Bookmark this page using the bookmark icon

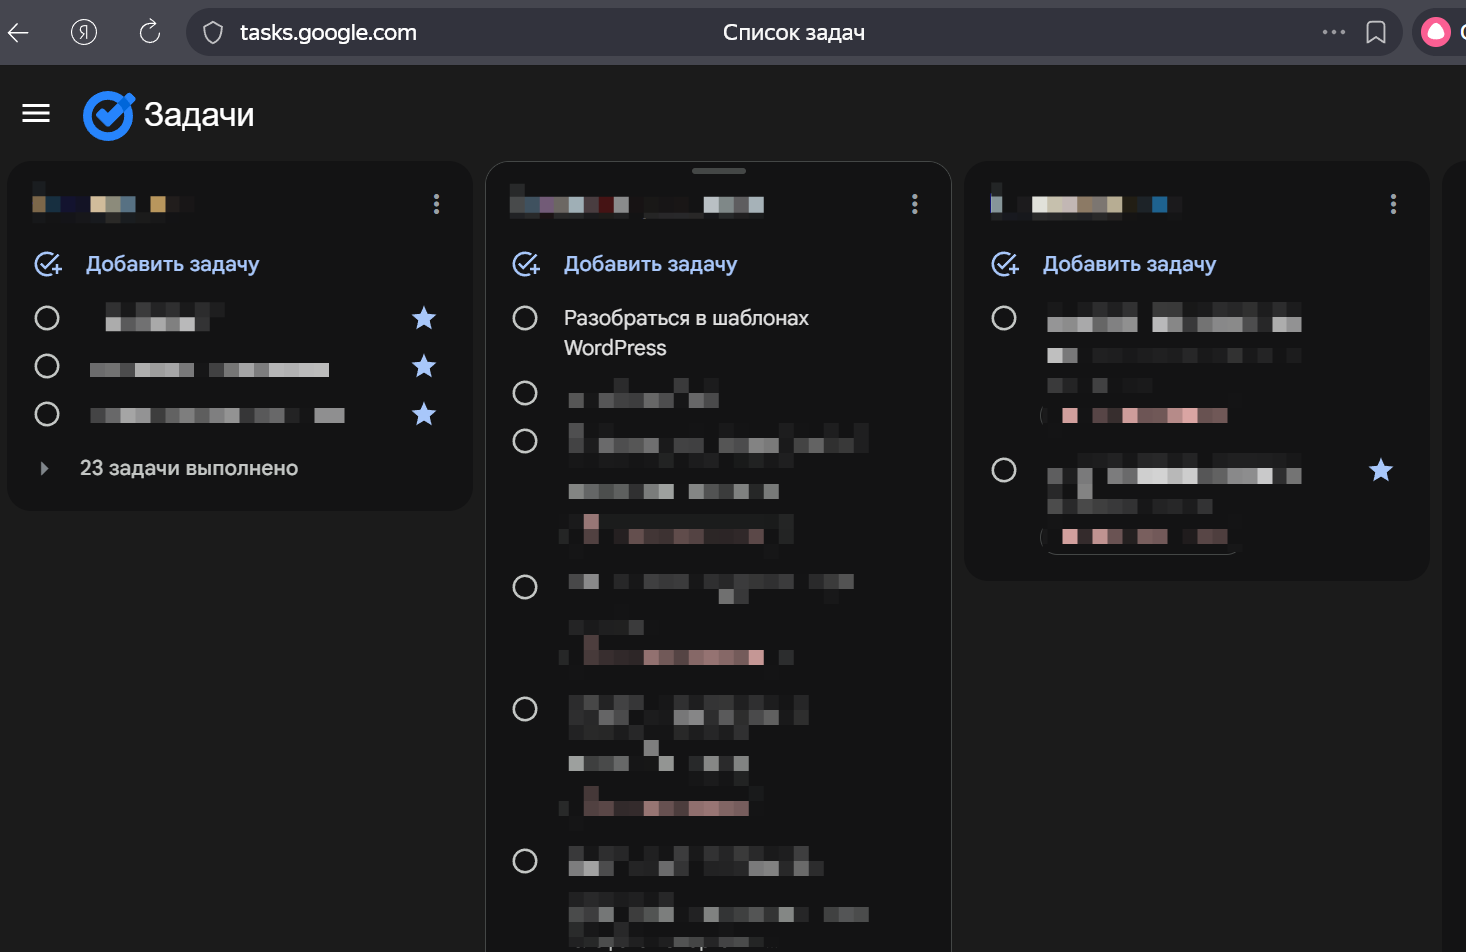(1376, 33)
